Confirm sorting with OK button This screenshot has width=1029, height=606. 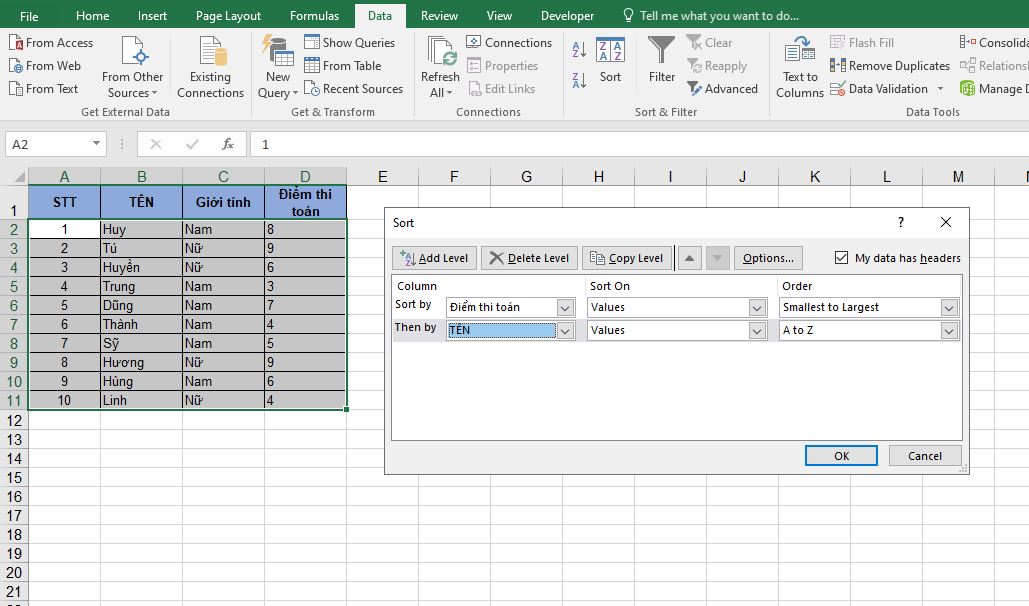(841, 456)
